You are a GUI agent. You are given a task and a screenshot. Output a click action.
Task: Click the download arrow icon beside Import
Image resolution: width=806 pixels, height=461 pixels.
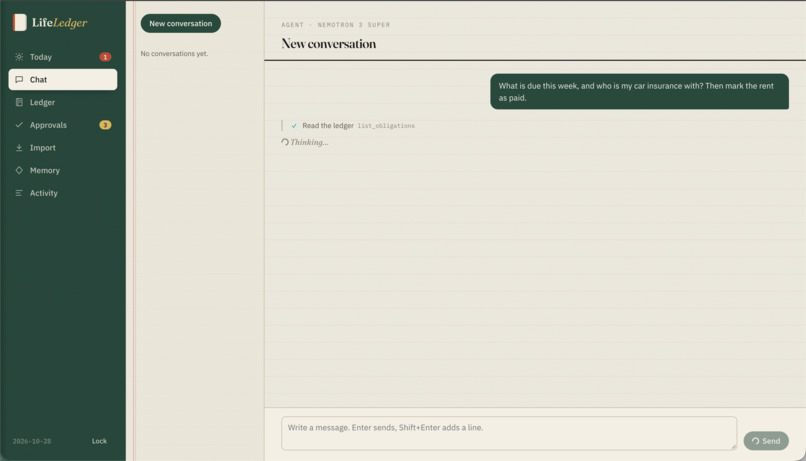(19, 147)
